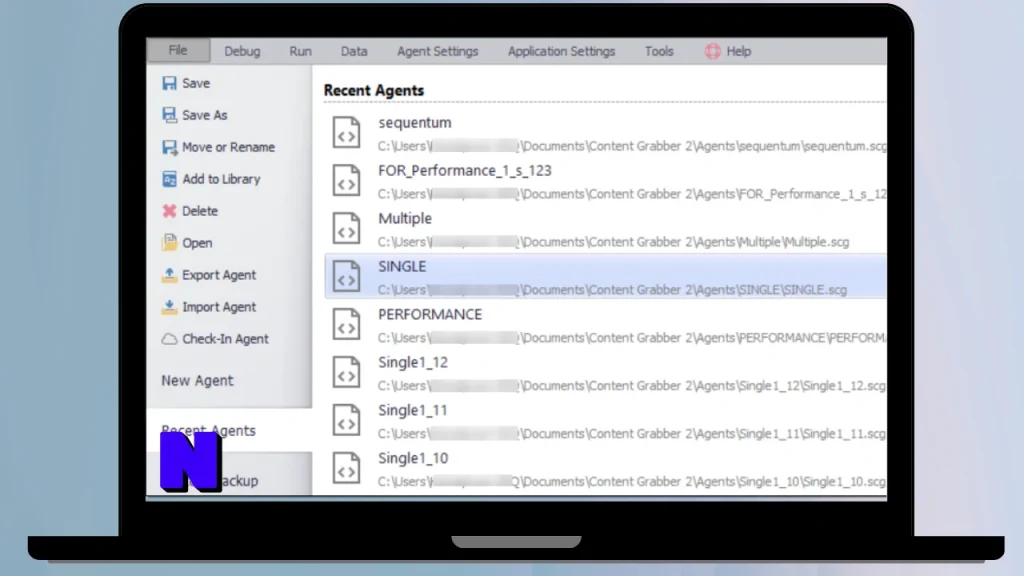The image size is (1024, 576).
Task: Open the Run menu
Action: [x=300, y=51]
